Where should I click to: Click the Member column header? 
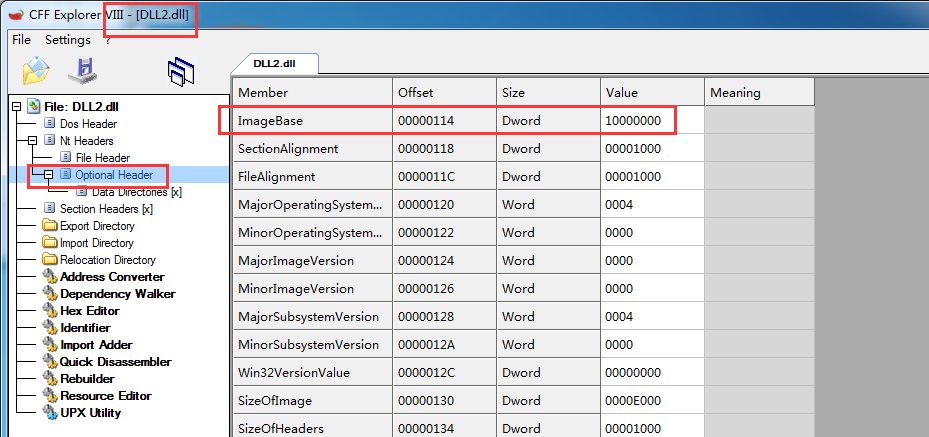[x=312, y=92]
